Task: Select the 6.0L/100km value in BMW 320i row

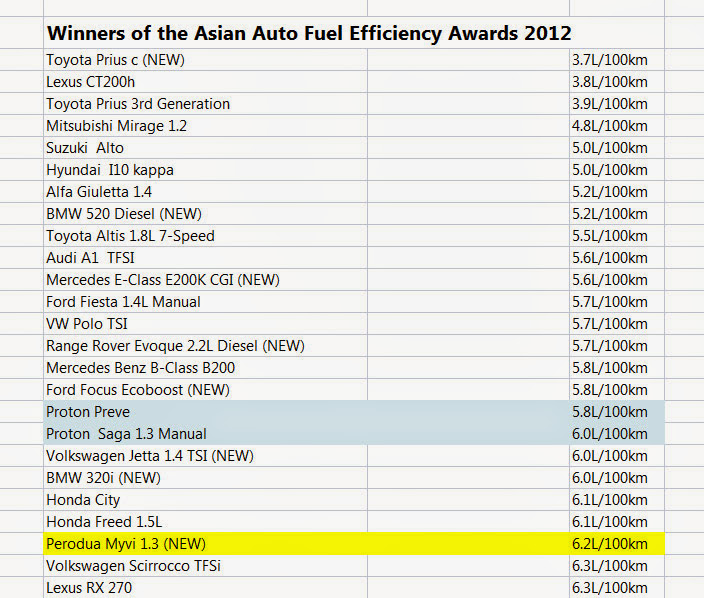Action: pos(617,478)
